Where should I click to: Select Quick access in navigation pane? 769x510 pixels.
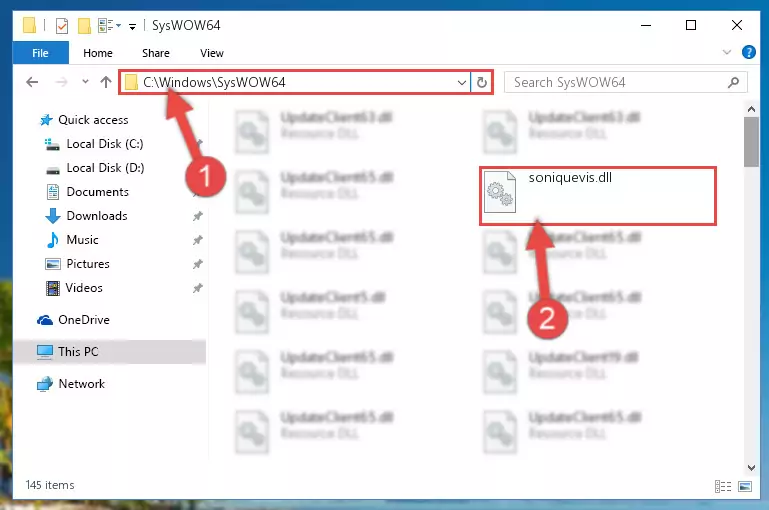click(x=93, y=120)
